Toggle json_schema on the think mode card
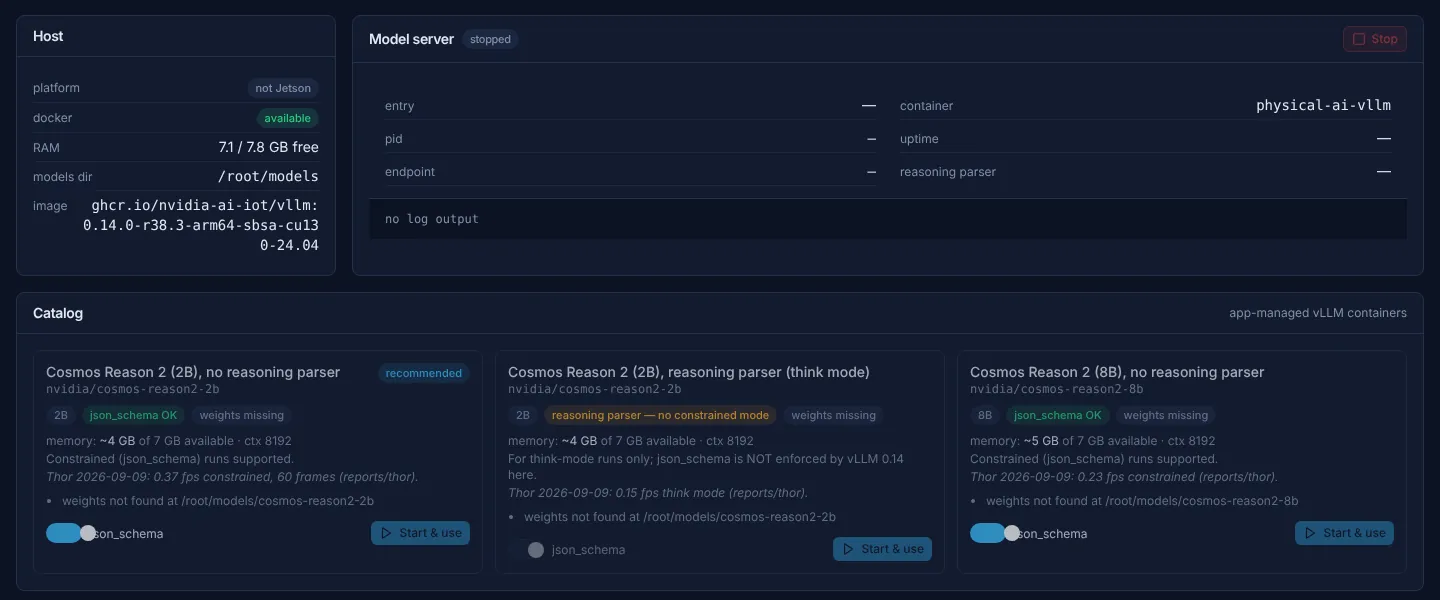 click(x=527, y=549)
